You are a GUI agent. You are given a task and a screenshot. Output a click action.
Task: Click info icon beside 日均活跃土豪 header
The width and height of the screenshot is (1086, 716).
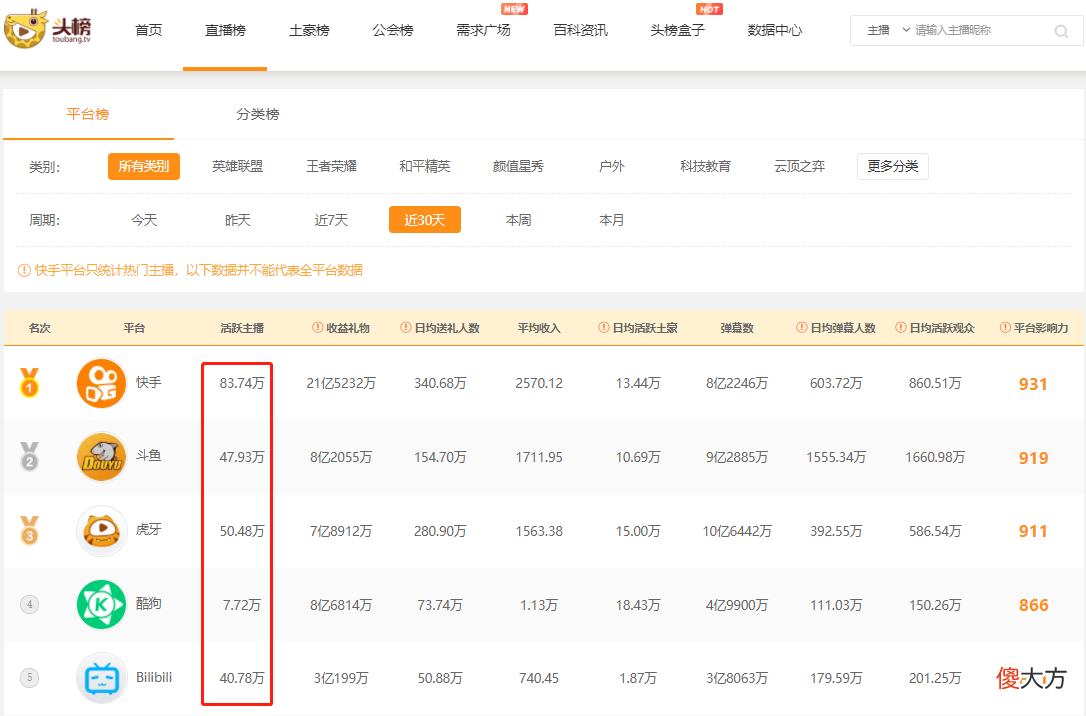[604, 328]
